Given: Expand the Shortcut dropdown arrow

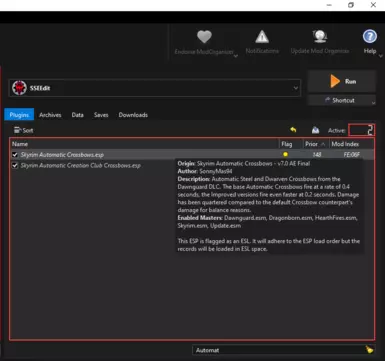Looking at the screenshot, I should tap(373, 103).
